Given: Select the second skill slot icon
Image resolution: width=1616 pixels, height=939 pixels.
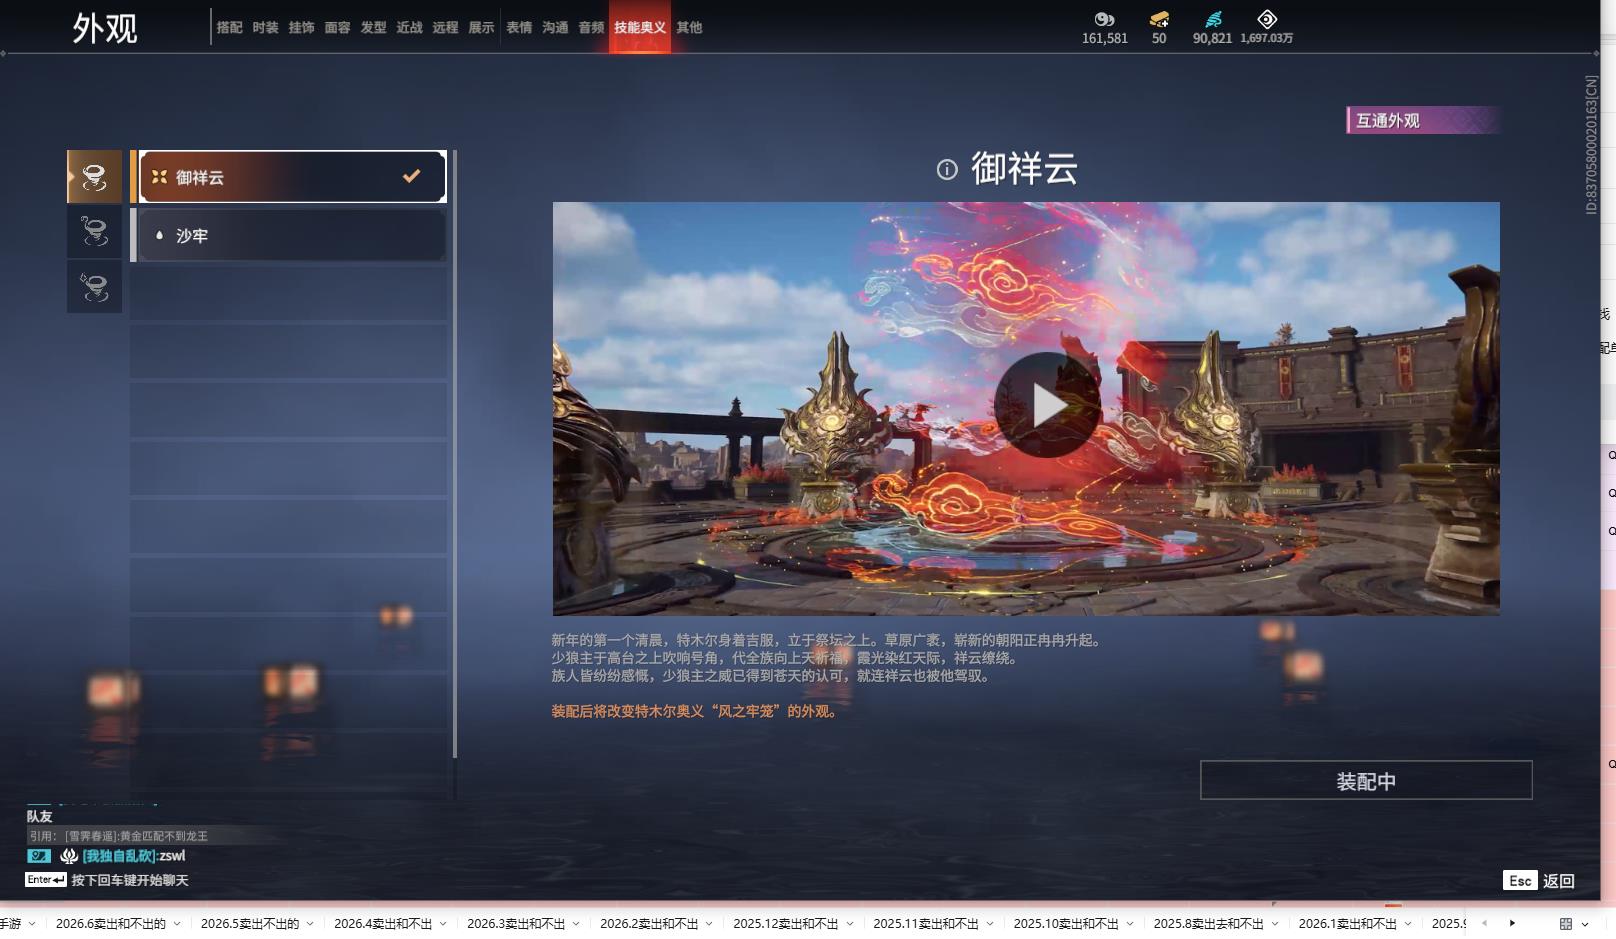Looking at the screenshot, I should coord(94,232).
